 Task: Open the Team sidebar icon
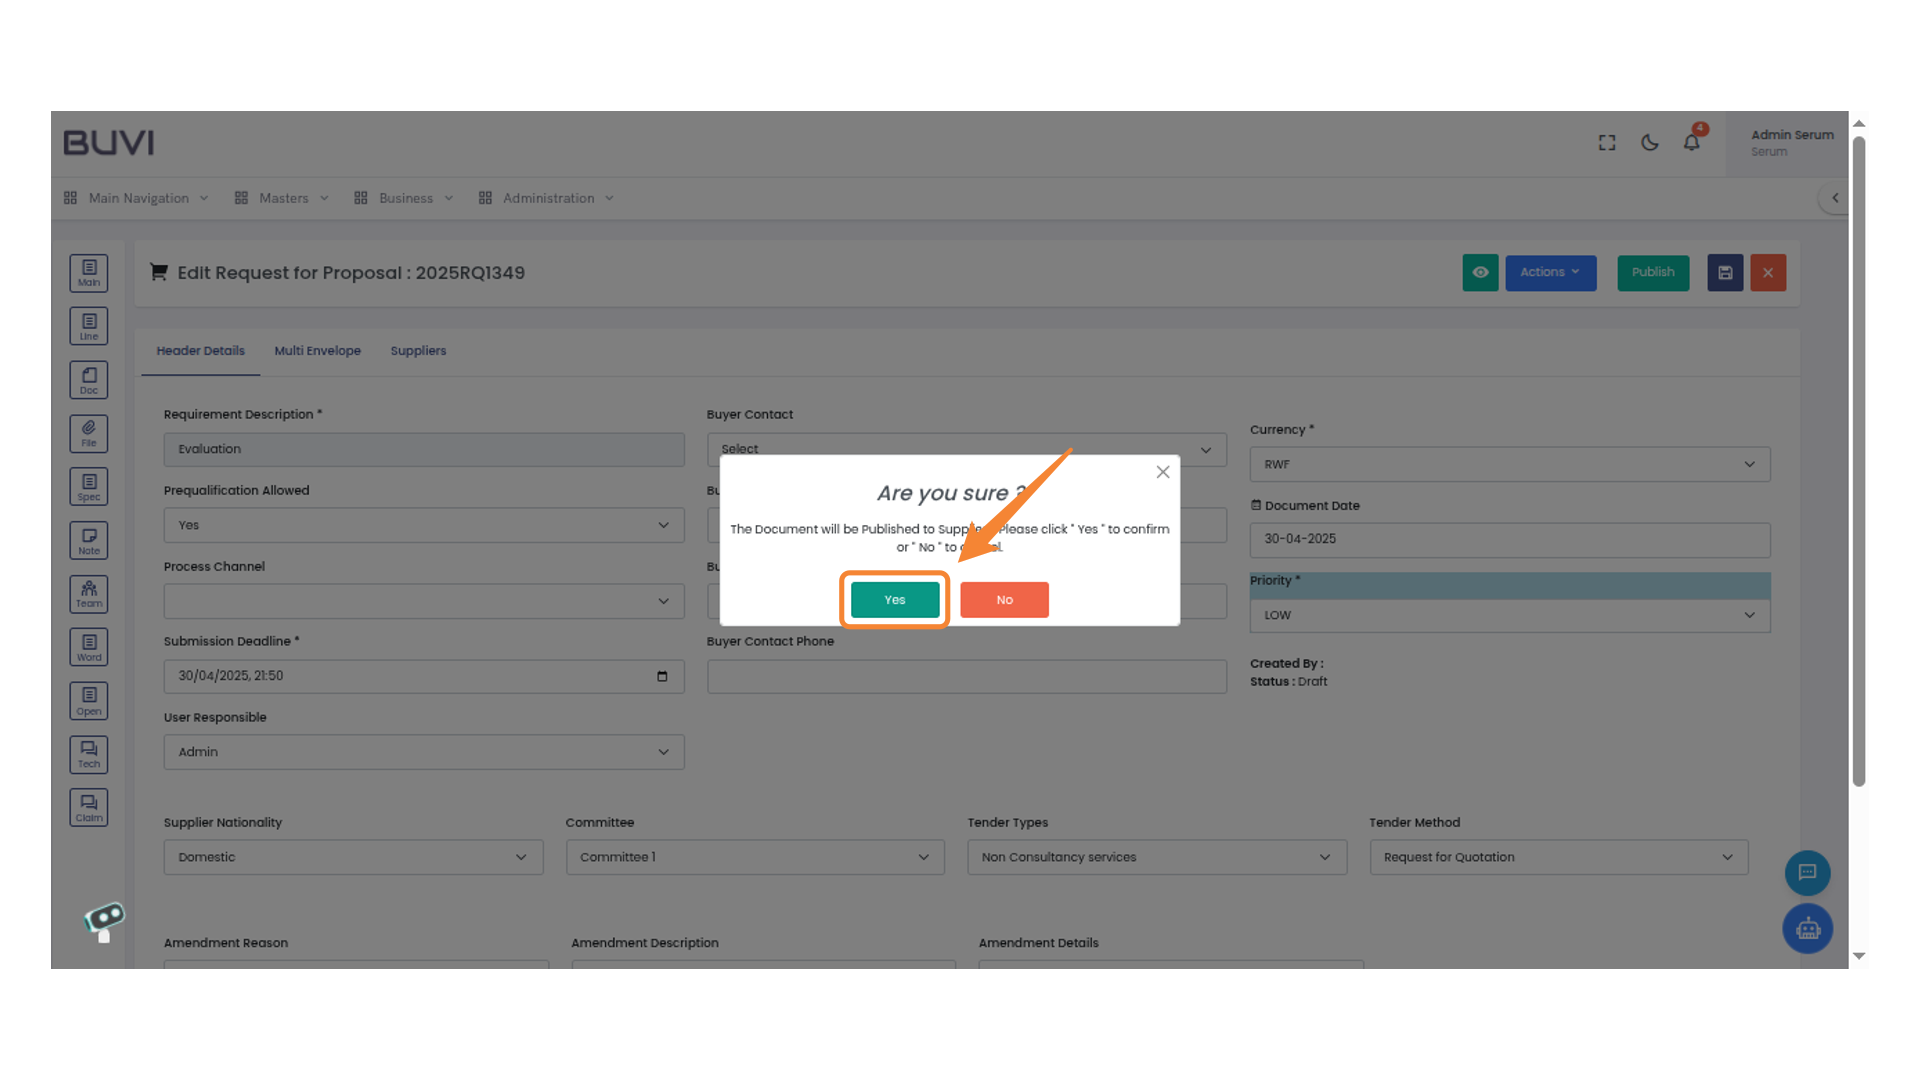click(x=89, y=594)
